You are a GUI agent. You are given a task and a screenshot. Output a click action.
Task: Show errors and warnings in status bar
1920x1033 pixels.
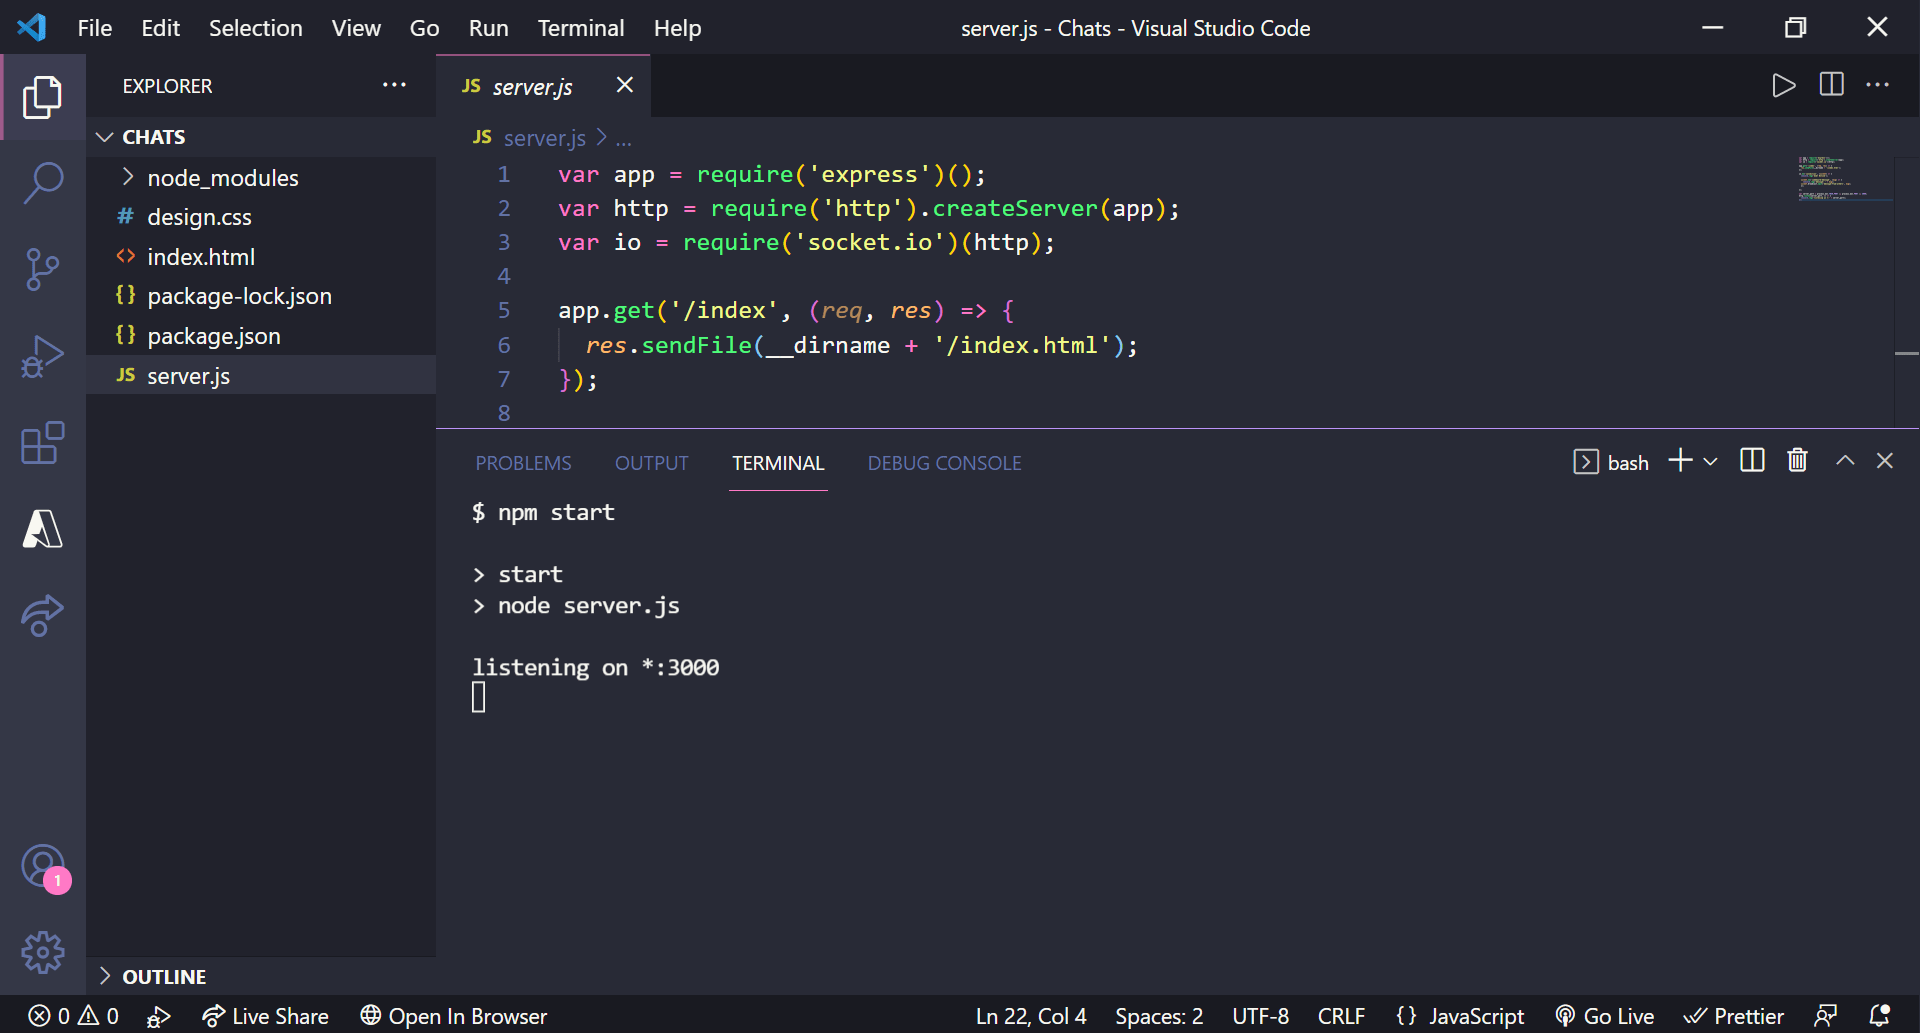[73, 1016]
